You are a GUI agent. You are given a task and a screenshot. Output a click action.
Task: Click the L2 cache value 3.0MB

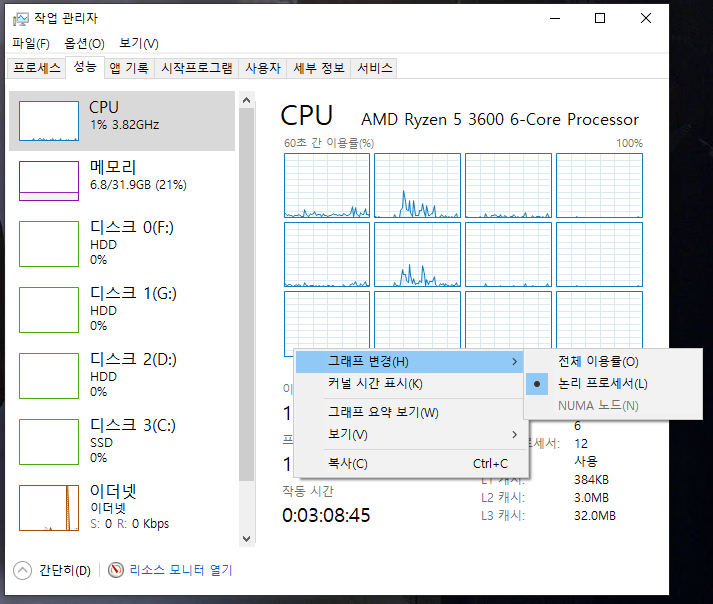591,498
